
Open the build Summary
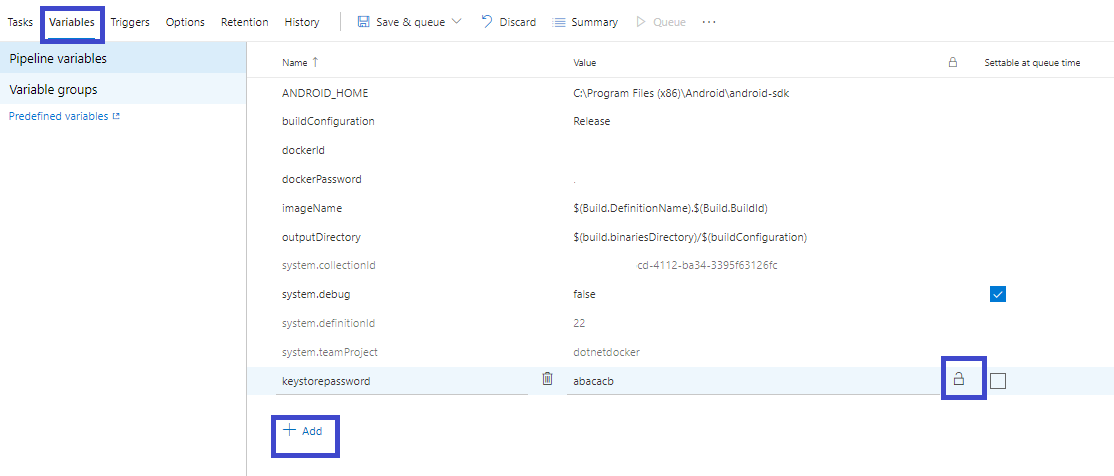[585, 22]
